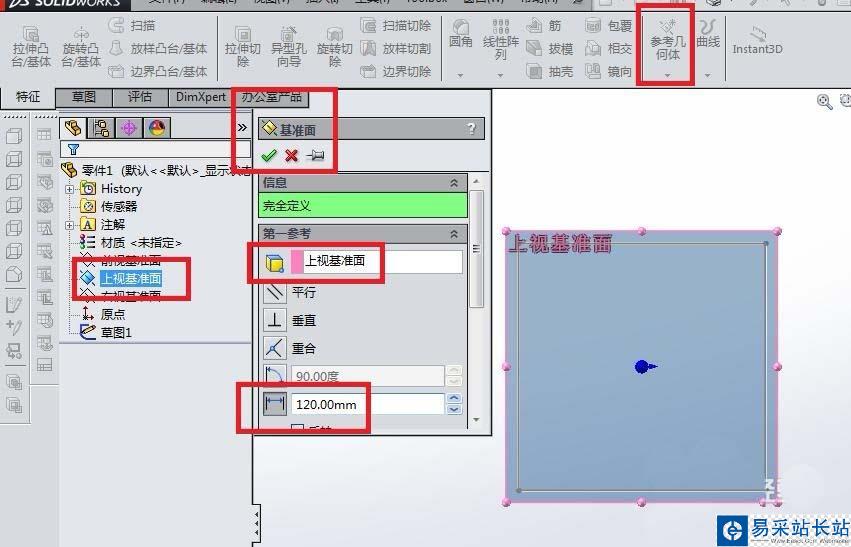Screen dimensions: 851x547
Task: Click the 扫描 sweep feature tool
Action: coord(132,26)
